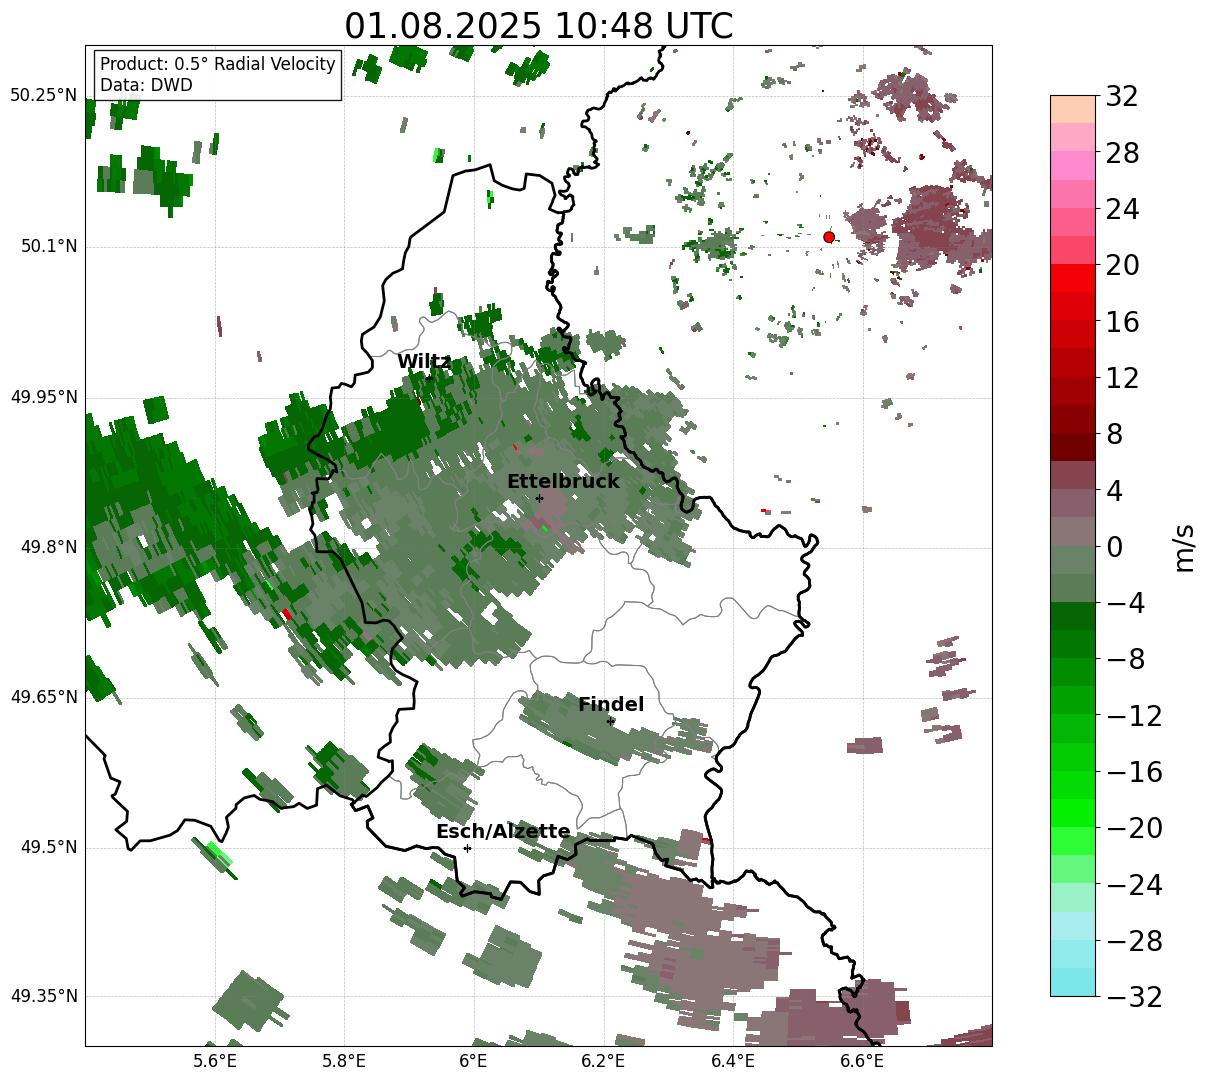Click the colorbar tick label 20

click(1121, 266)
